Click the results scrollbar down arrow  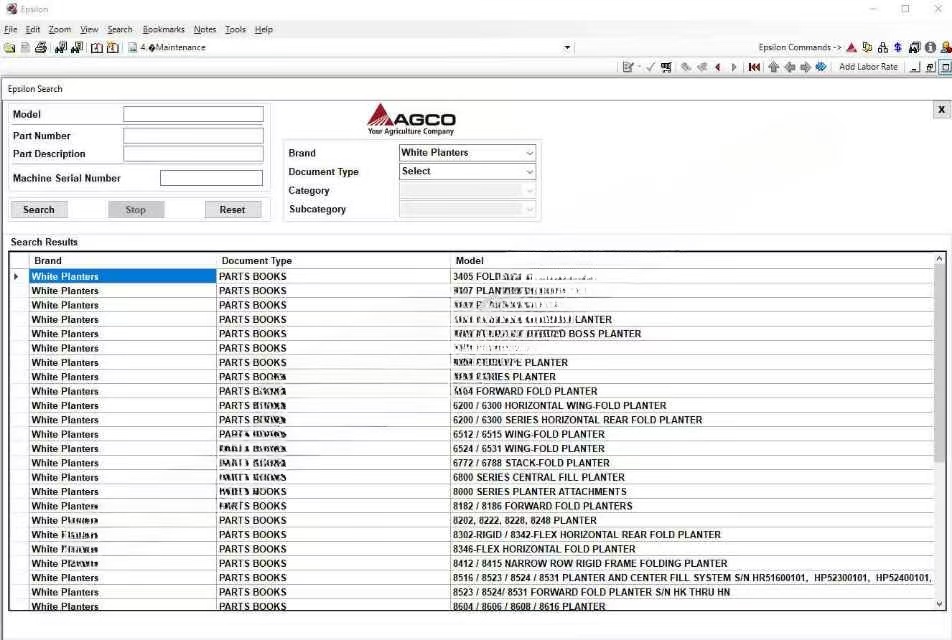pos(939,604)
